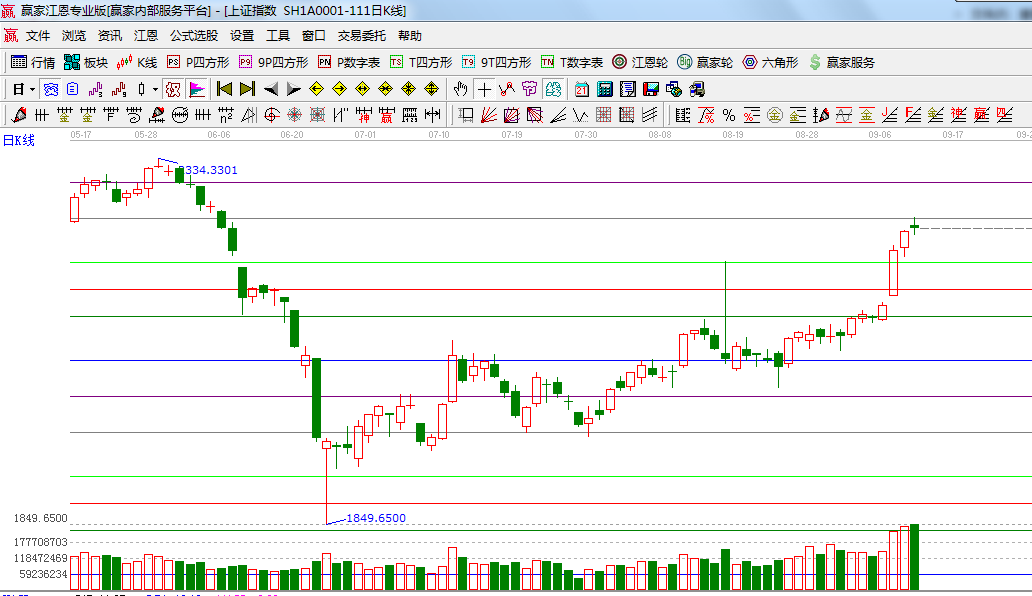
Task: Select the hand pan tool
Action: pos(461,89)
